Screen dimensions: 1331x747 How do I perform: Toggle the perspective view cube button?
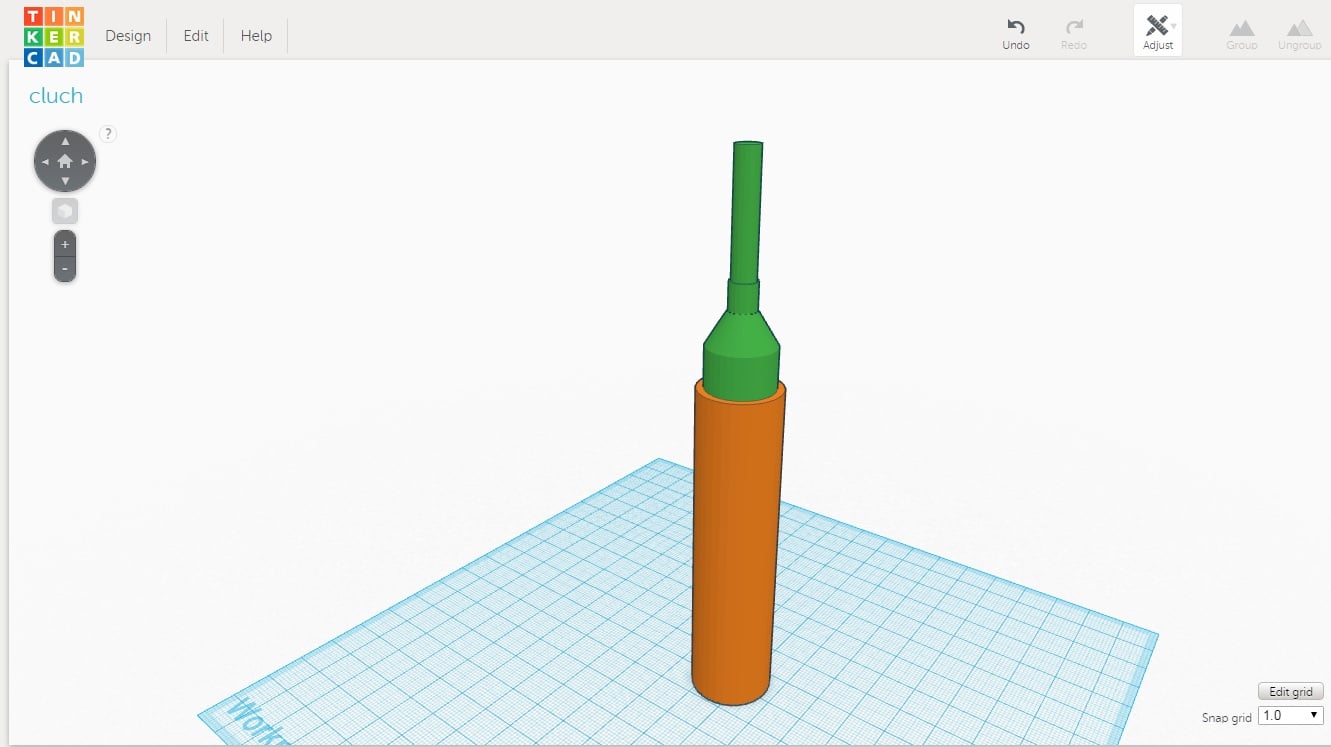coord(65,212)
